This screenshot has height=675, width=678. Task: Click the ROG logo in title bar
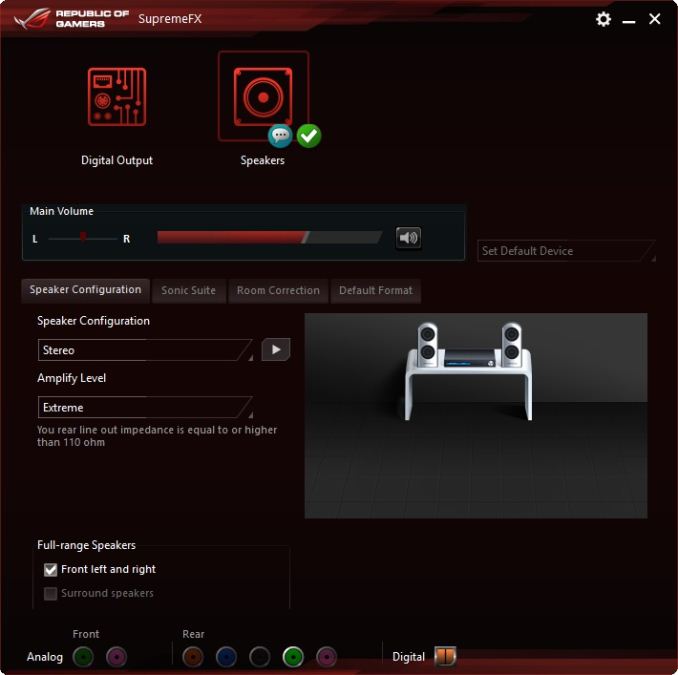click(31, 18)
